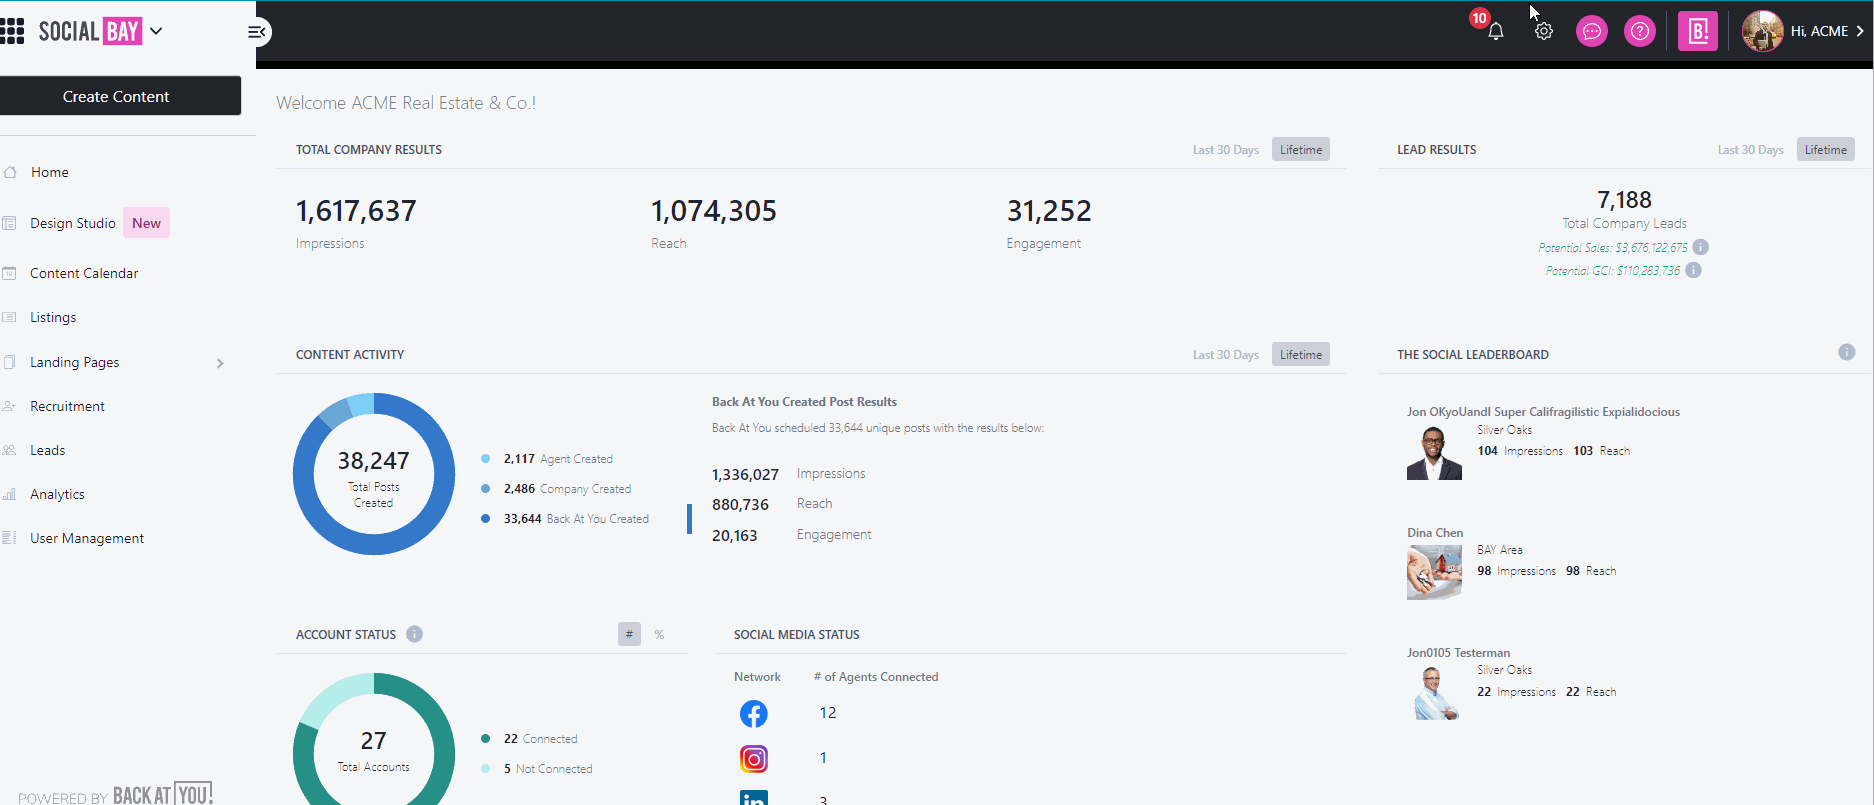This screenshot has height=805, width=1874.
Task: Click the ACME profile avatar
Action: (1762, 31)
